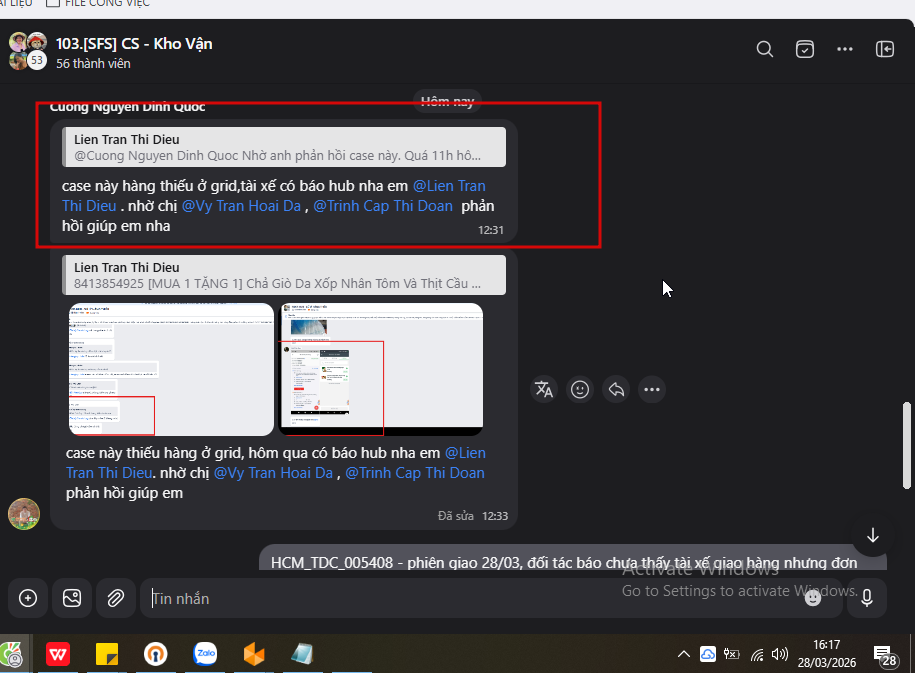Click the HCM_TDC_005408 message bubble
This screenshot has height=673, width=915.
(x=573, y=559)
